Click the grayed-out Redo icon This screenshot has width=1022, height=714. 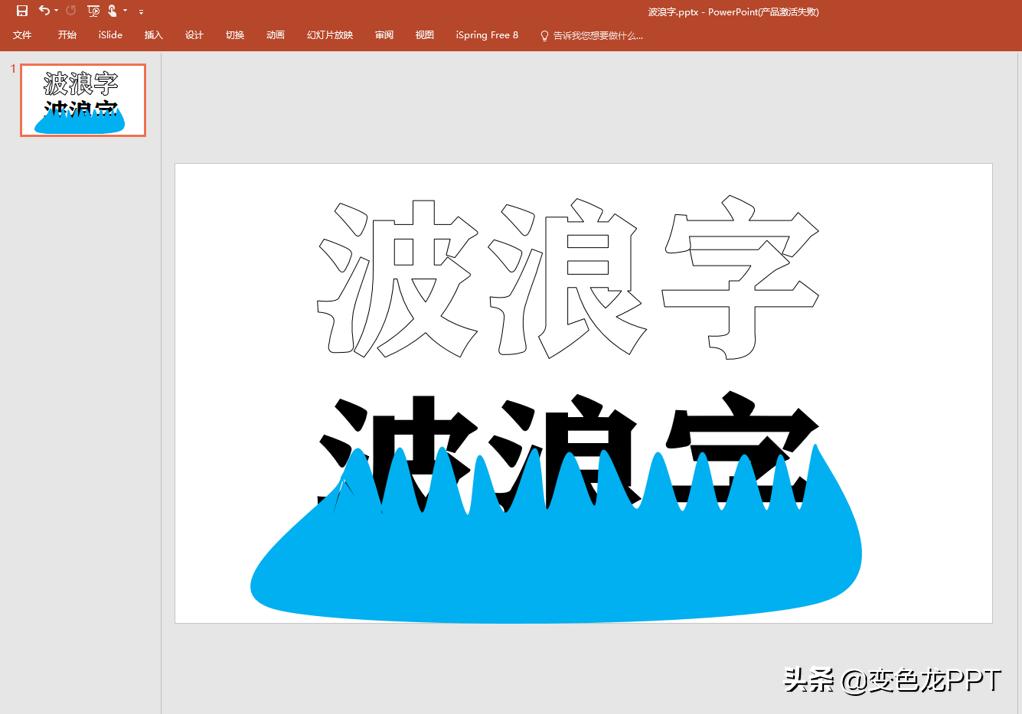coord(72,11)
